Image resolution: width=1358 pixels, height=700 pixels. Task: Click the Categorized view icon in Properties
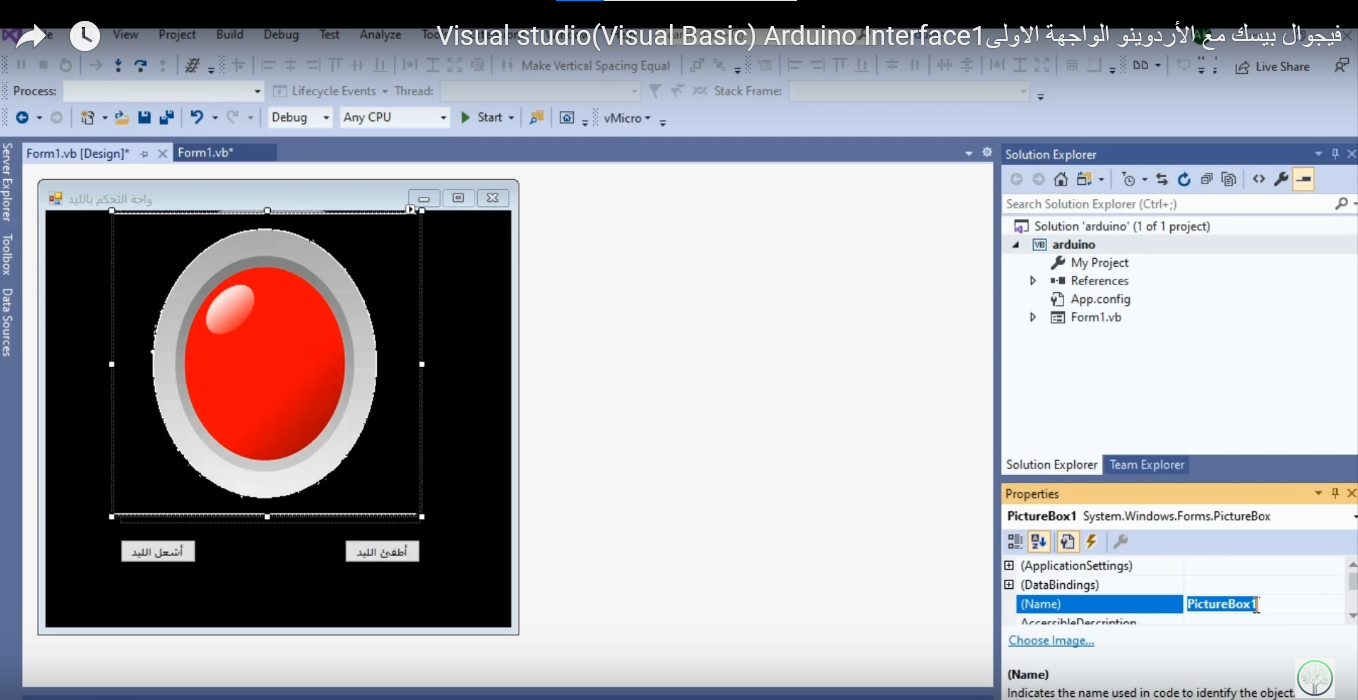(x=1015, y=541)
